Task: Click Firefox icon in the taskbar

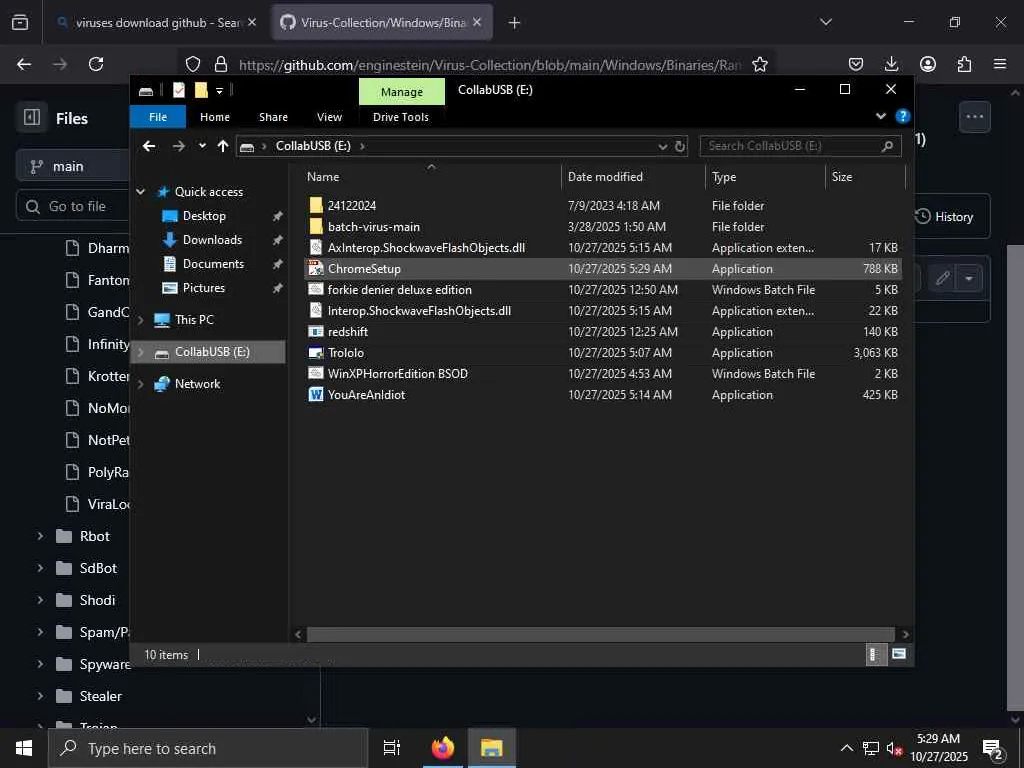Action: click(443, 748)
